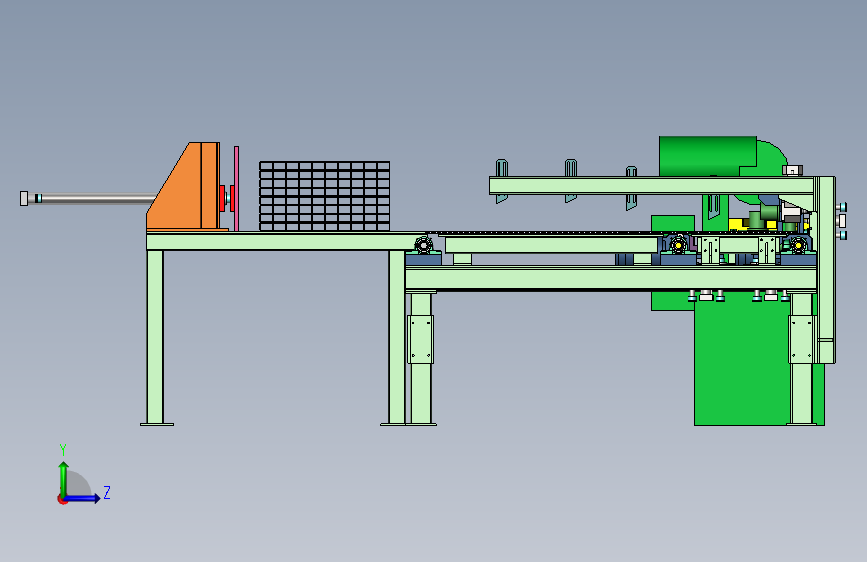This screenshot has width=867, height=562.
Task: Pick the bearing block at the table's end
Action: 423,252
